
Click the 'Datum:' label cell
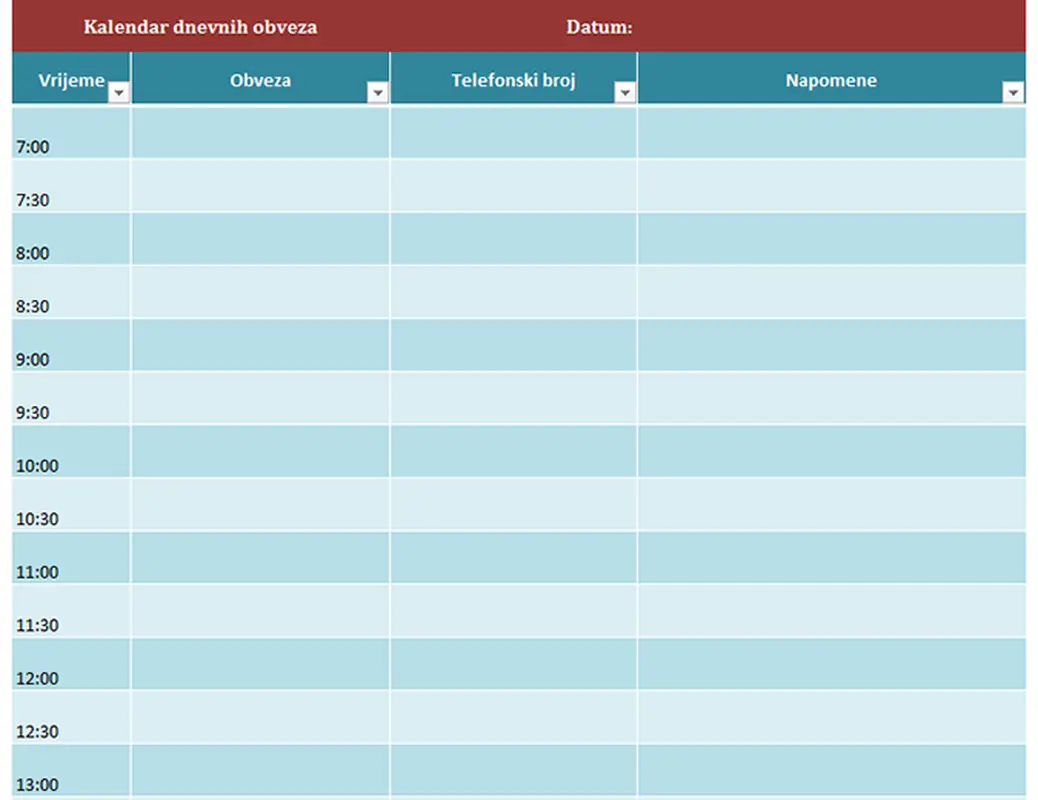coord(599,27)
